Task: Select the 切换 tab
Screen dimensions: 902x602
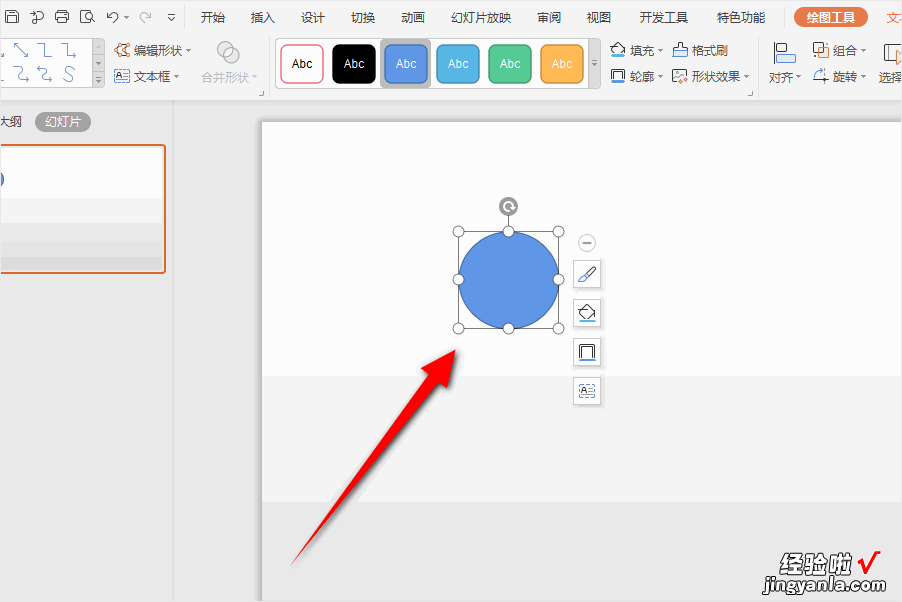Action: (362, 18)
